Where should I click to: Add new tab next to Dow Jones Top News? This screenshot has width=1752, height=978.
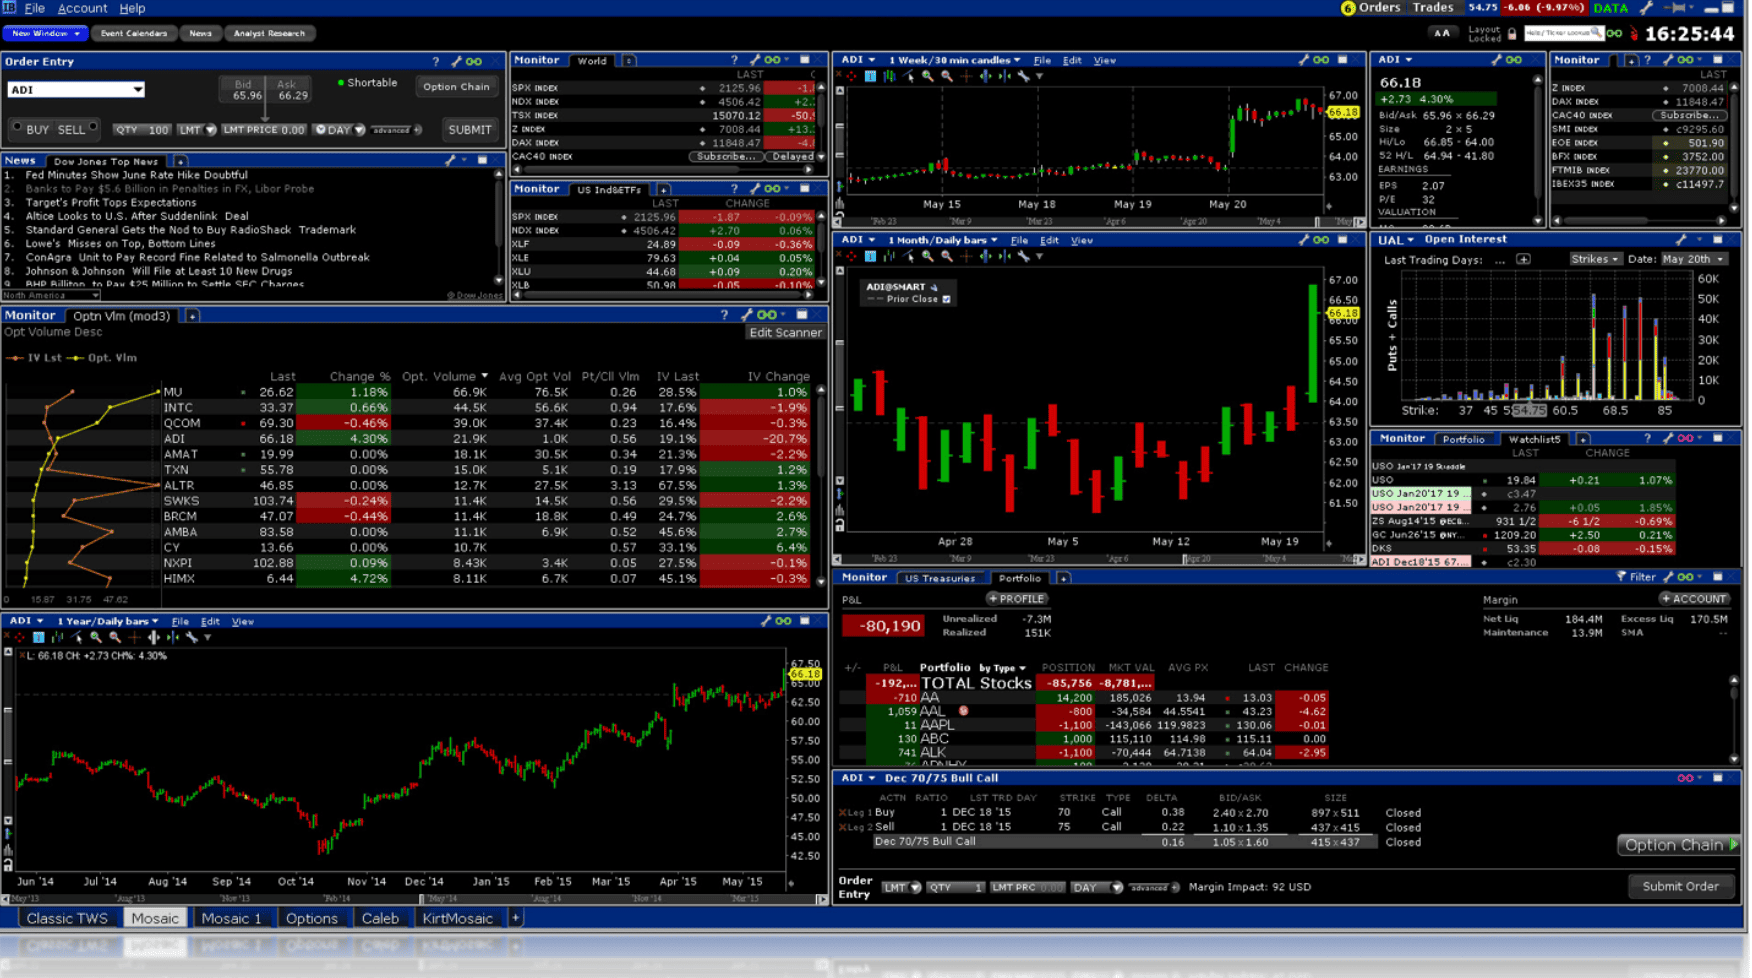tap(180, 161)
